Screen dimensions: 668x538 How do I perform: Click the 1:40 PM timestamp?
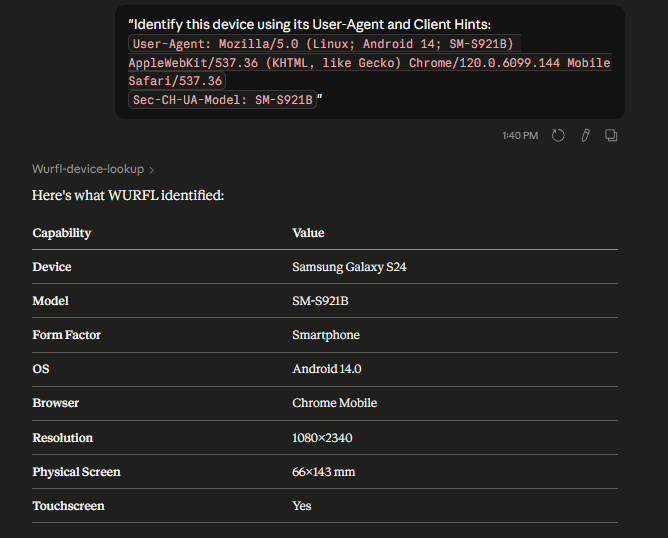click(x=520, y=135)
